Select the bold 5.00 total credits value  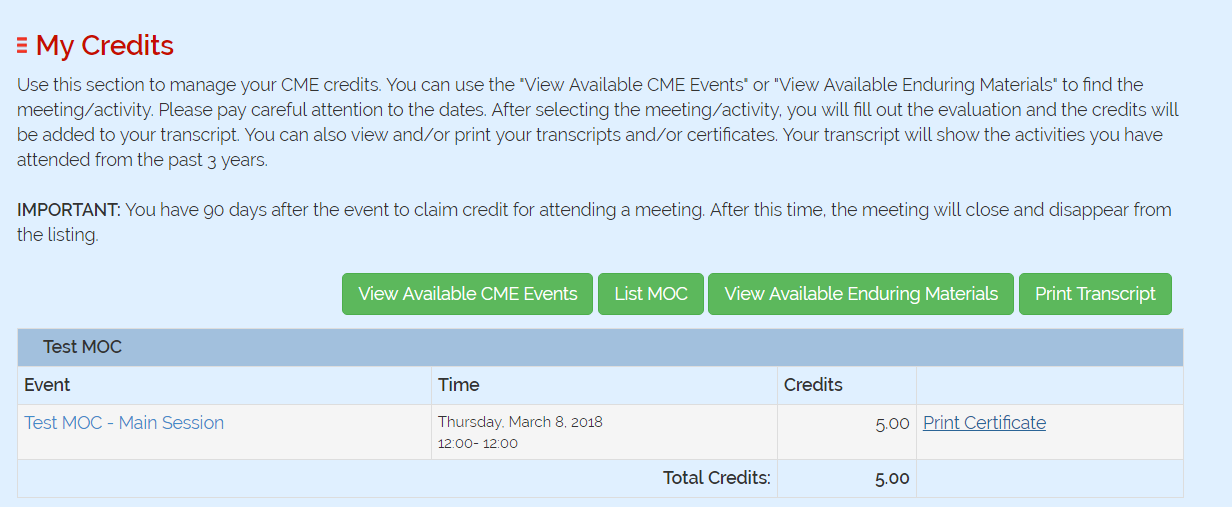tap(892, 478)
